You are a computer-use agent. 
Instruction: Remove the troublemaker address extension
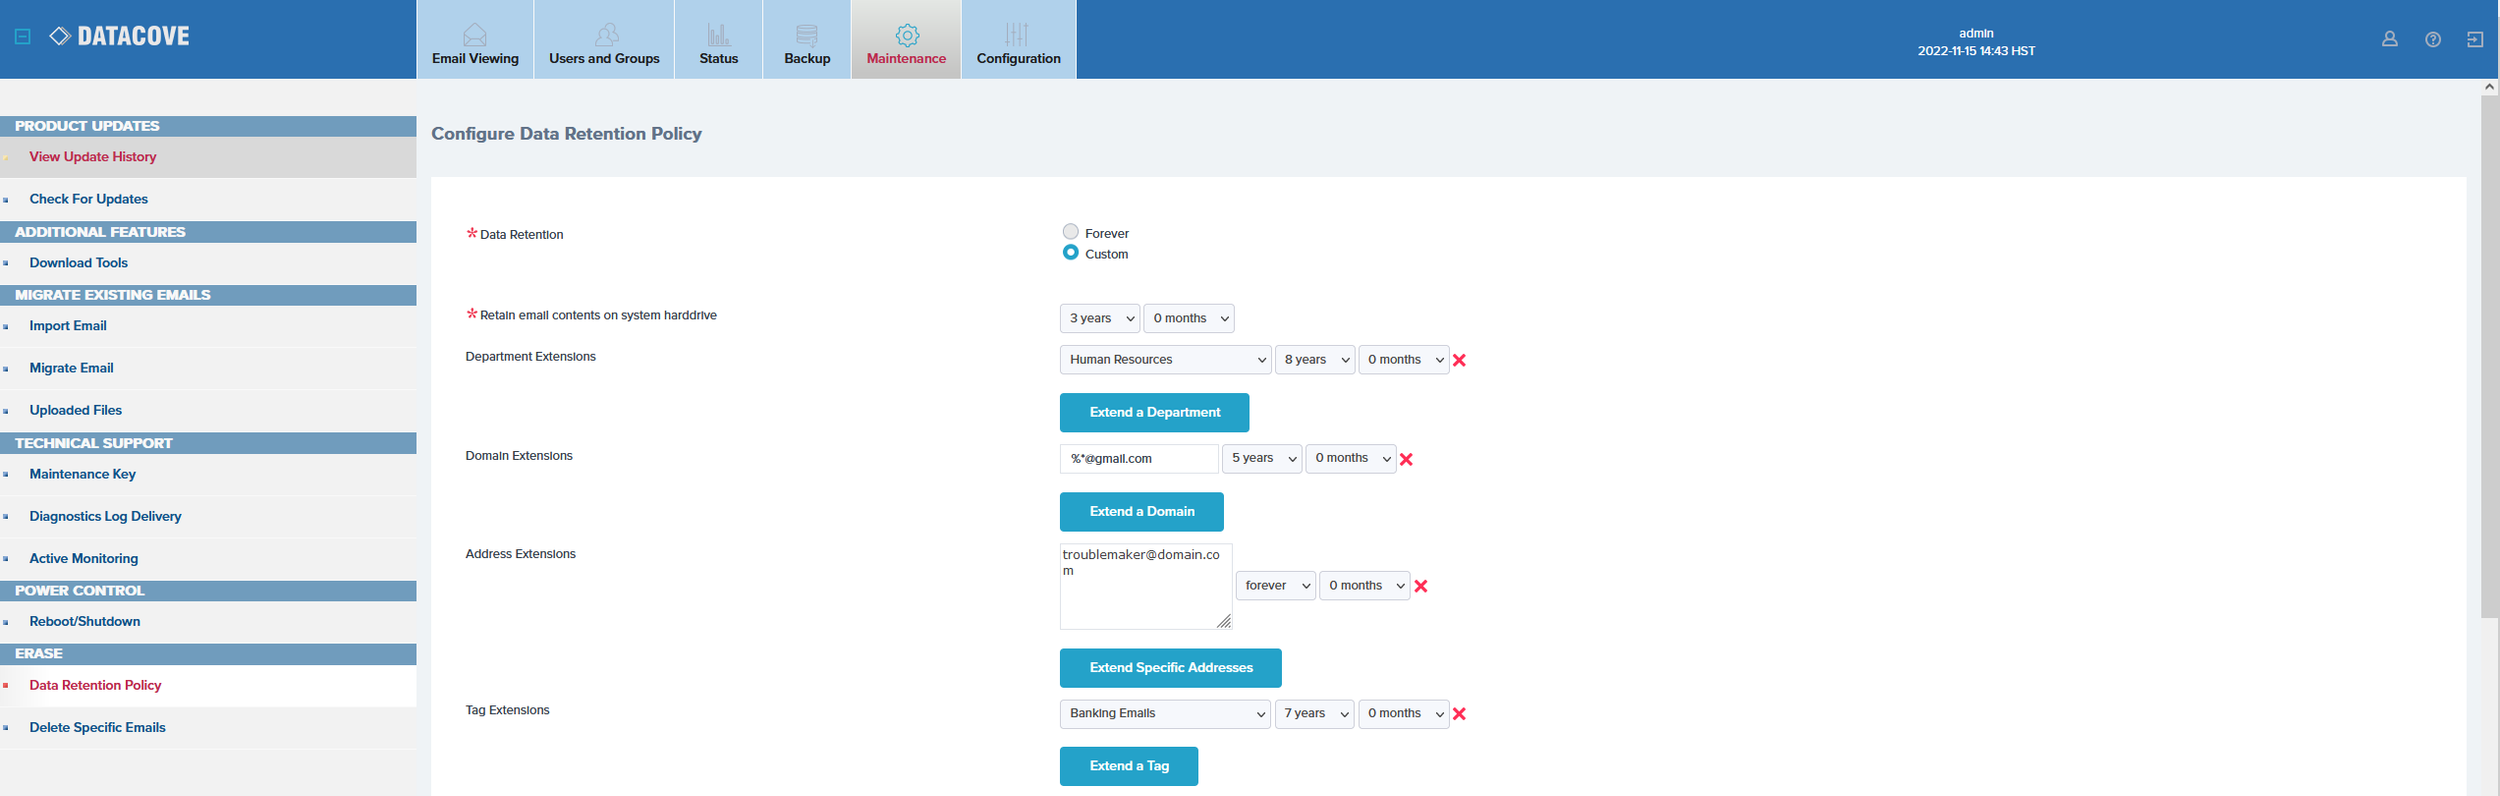(x=1420, y=586)
